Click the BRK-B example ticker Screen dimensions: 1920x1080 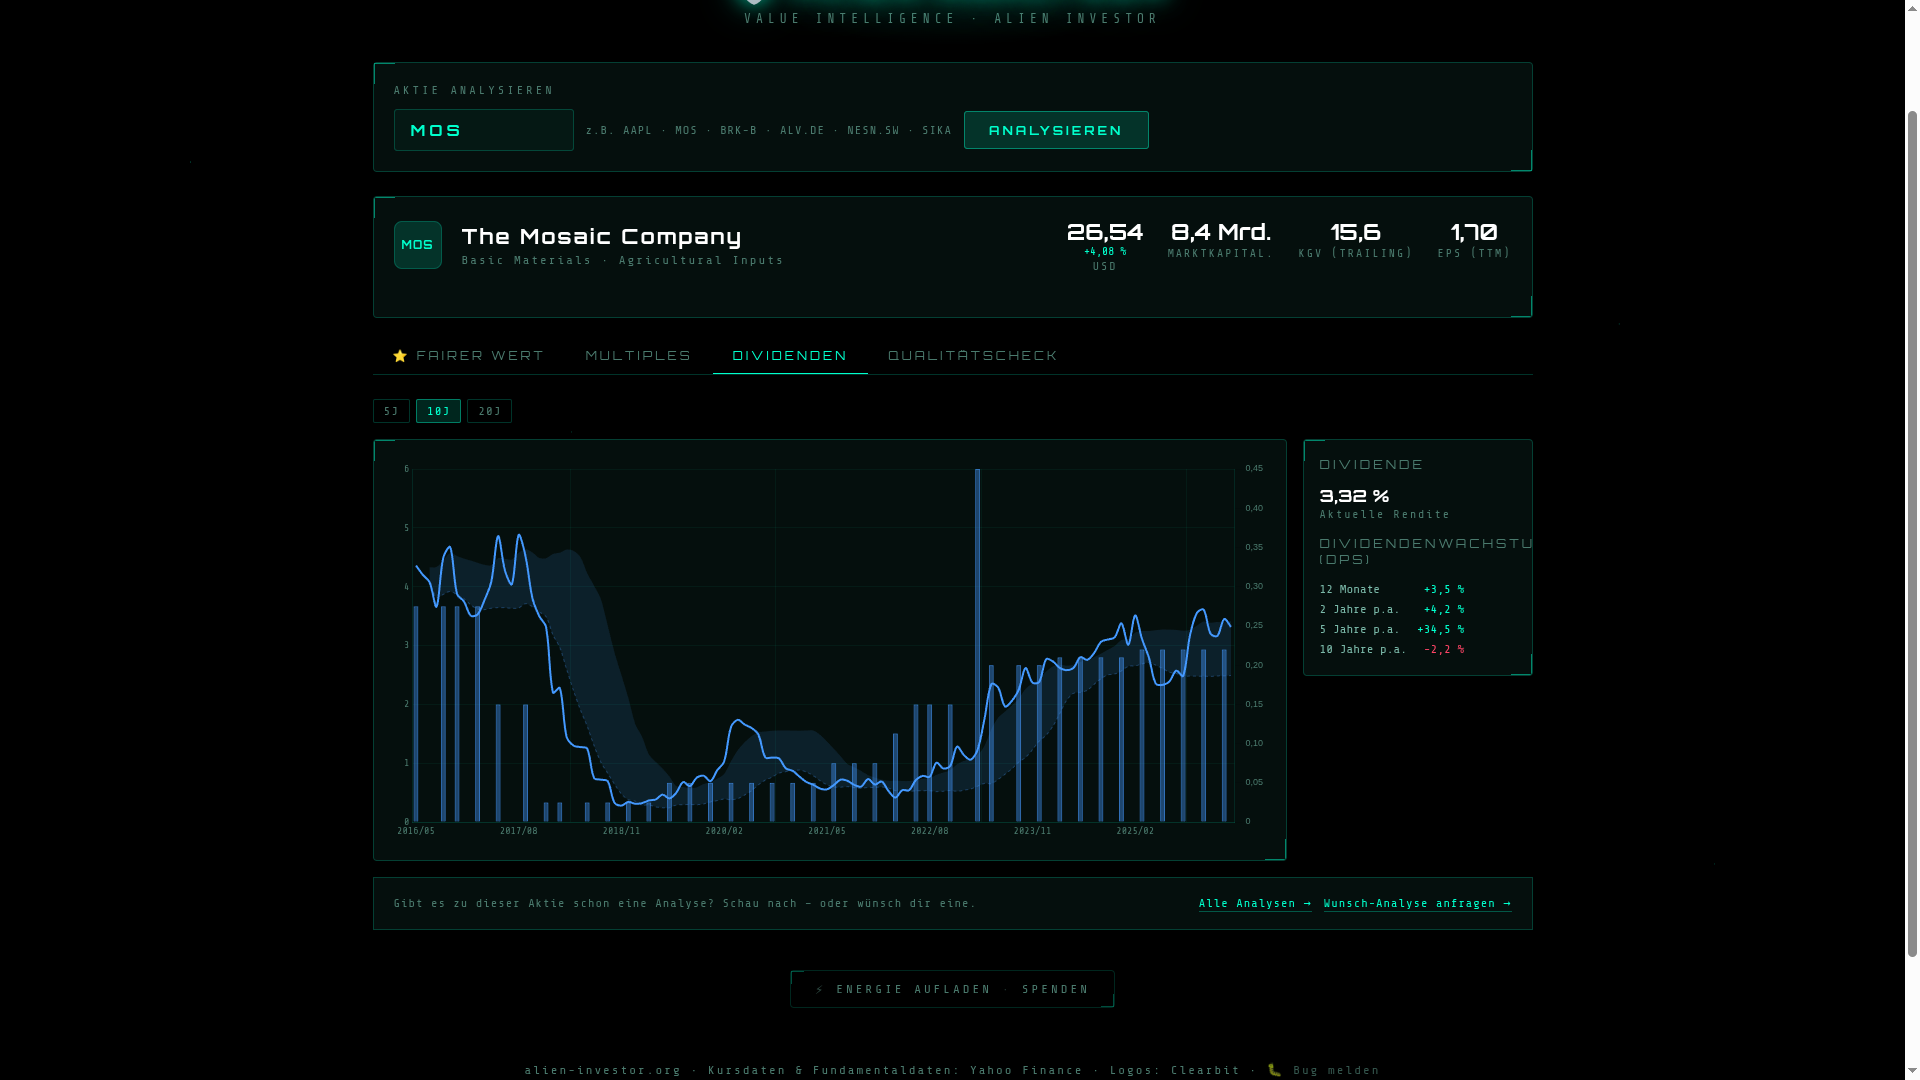coord(738,131)
